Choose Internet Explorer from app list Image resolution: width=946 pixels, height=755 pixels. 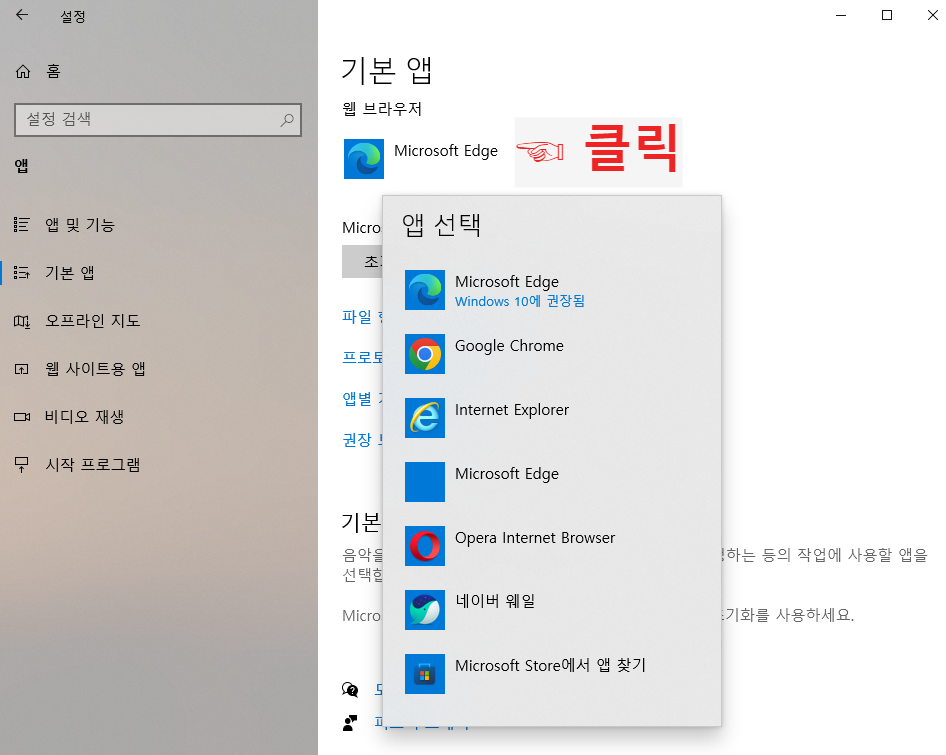pos(512,410)
